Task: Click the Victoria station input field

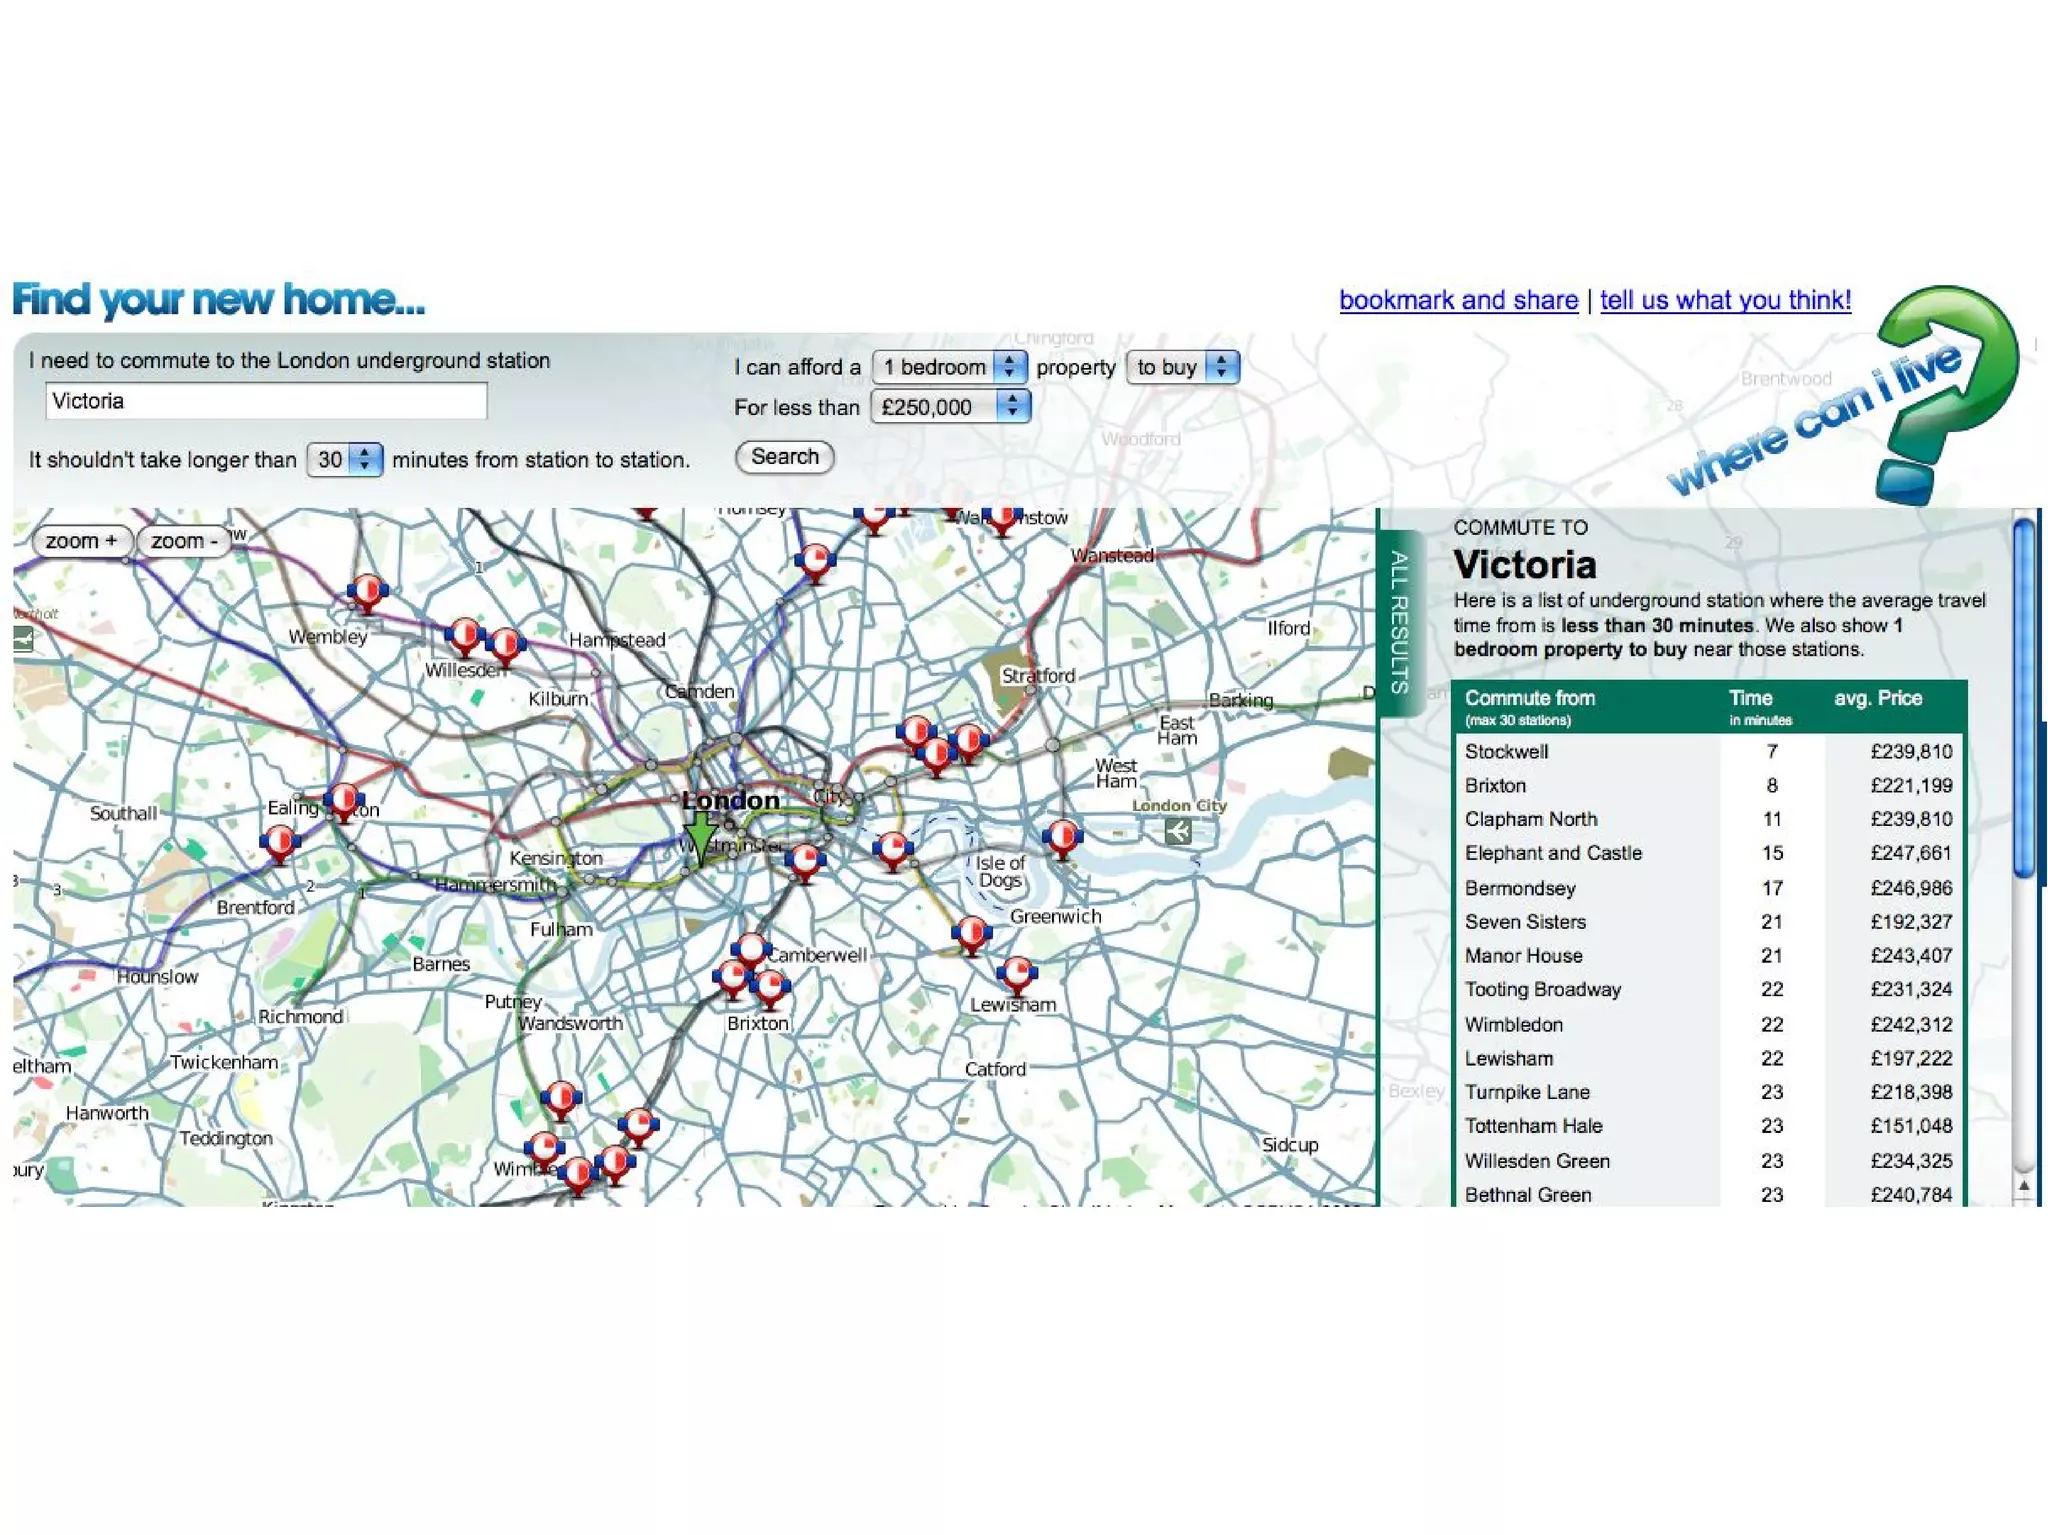Action: pyautogui.click(x=266, y=401)
